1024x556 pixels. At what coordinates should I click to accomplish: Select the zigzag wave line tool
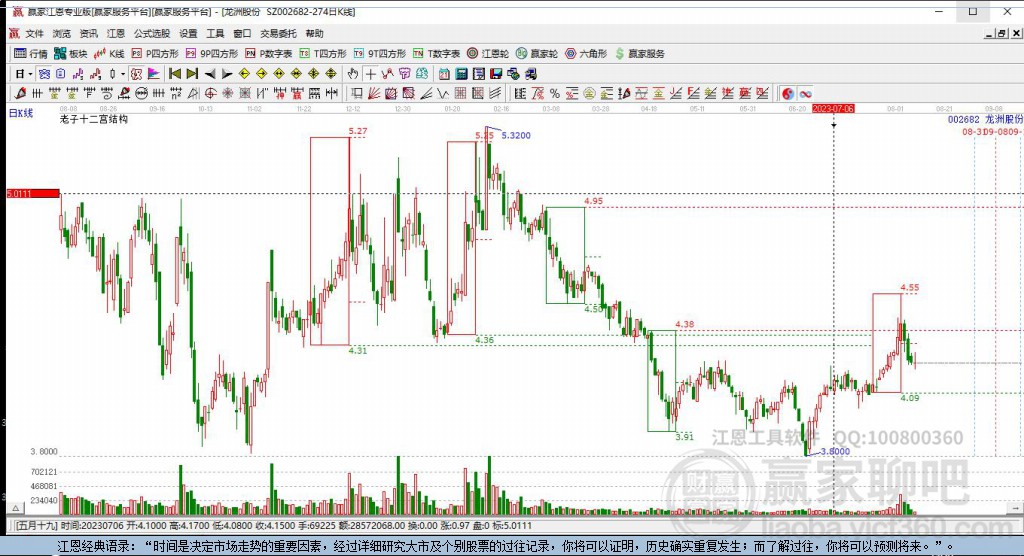tap(443, 93)
